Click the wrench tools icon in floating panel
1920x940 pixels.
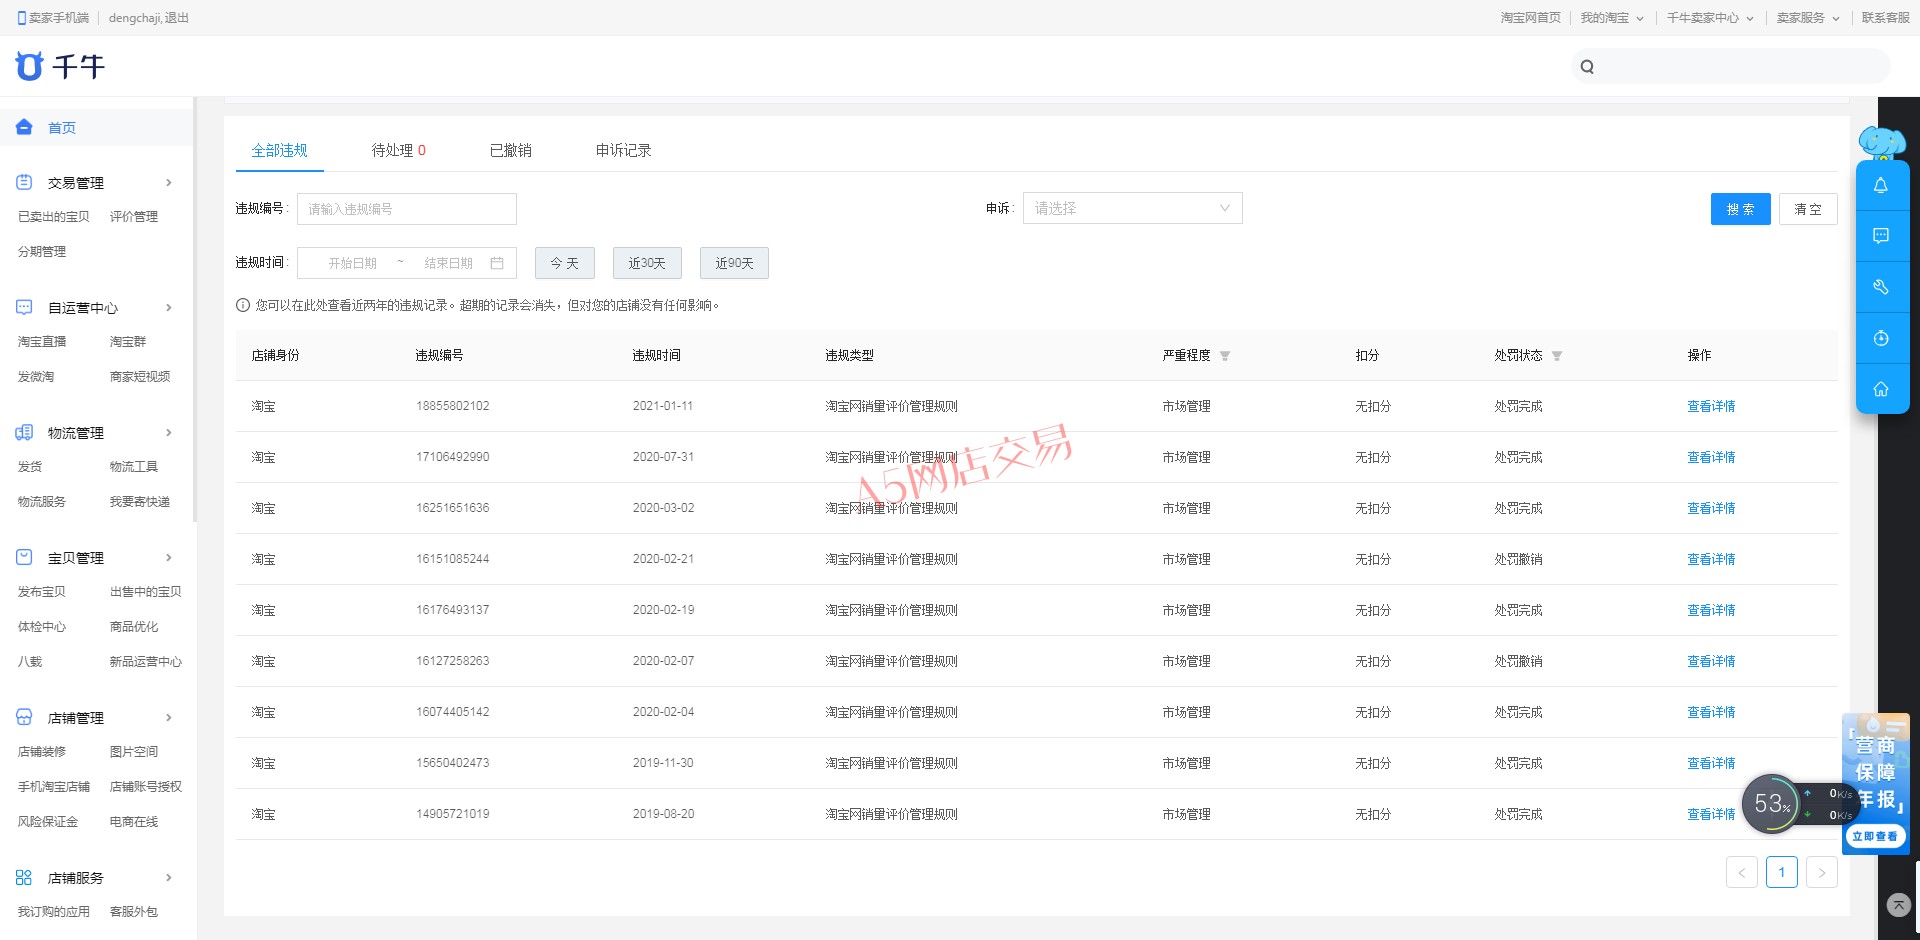pos(1881,287)
